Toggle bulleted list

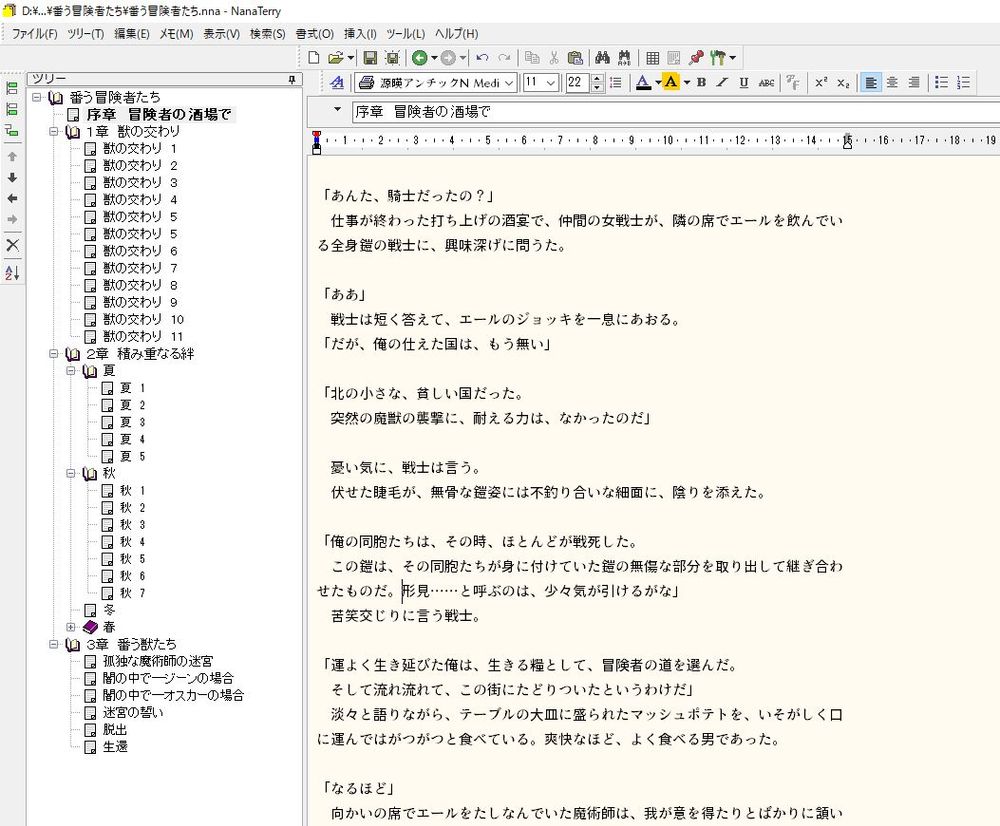pos(941,82)
